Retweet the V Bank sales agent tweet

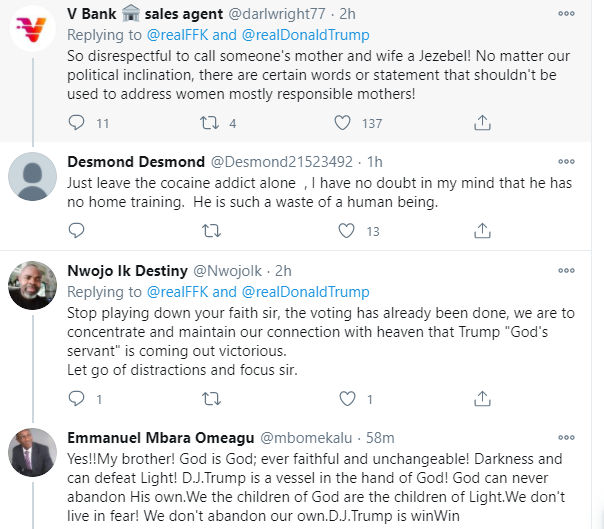click(x=210, y=123)
